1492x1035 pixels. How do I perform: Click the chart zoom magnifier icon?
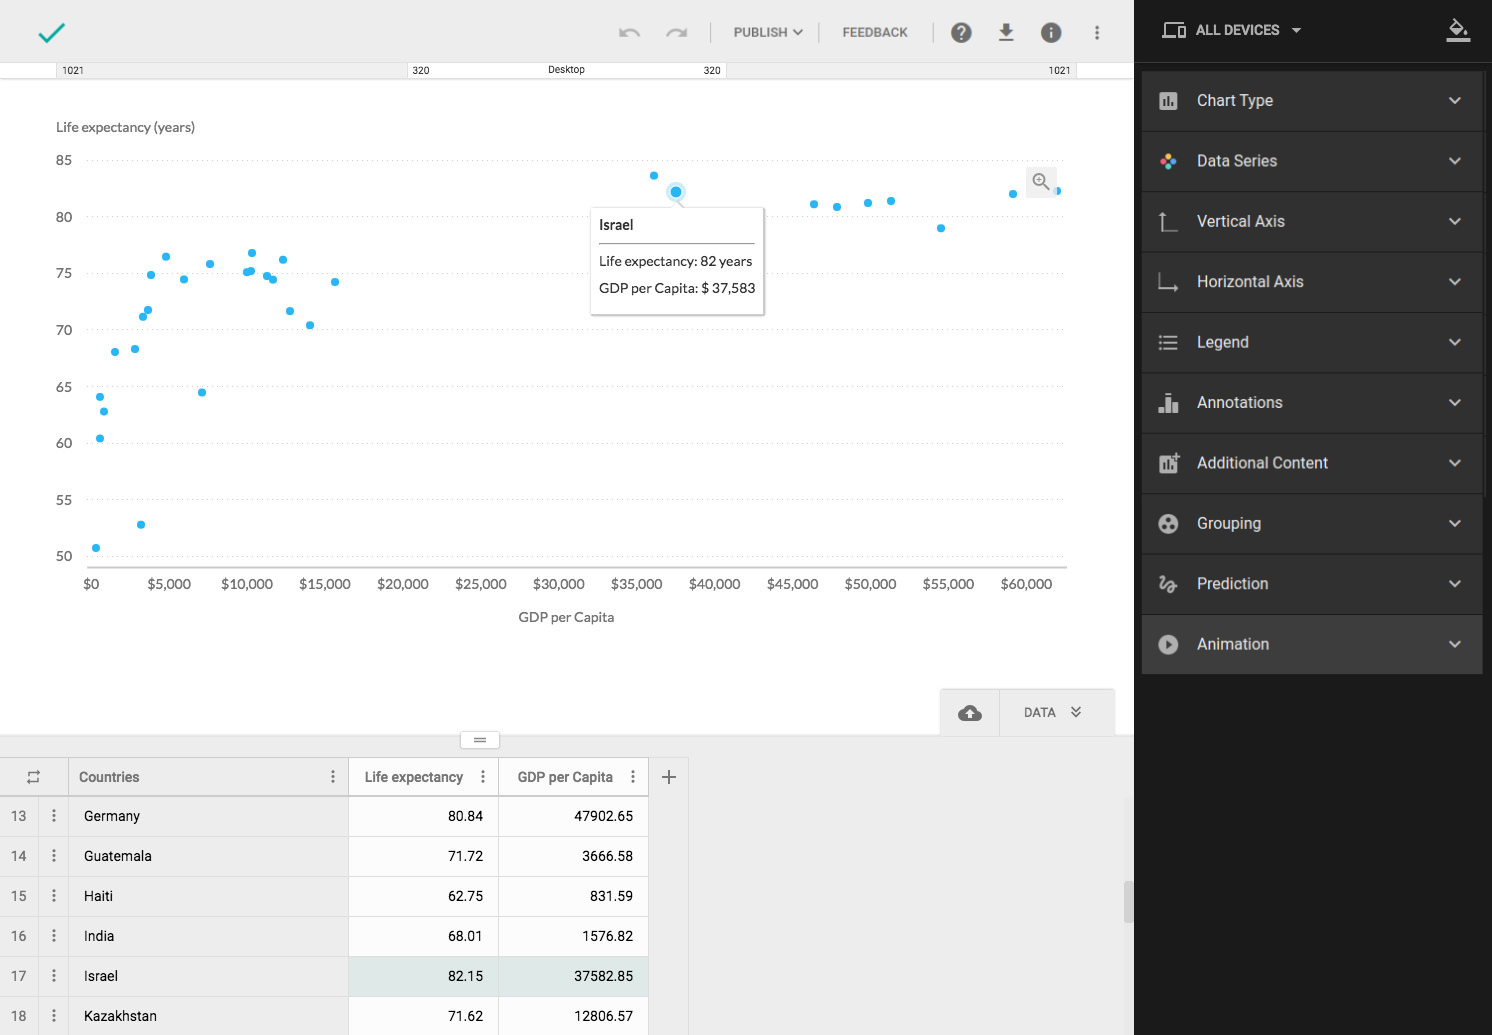(1041, 182)
